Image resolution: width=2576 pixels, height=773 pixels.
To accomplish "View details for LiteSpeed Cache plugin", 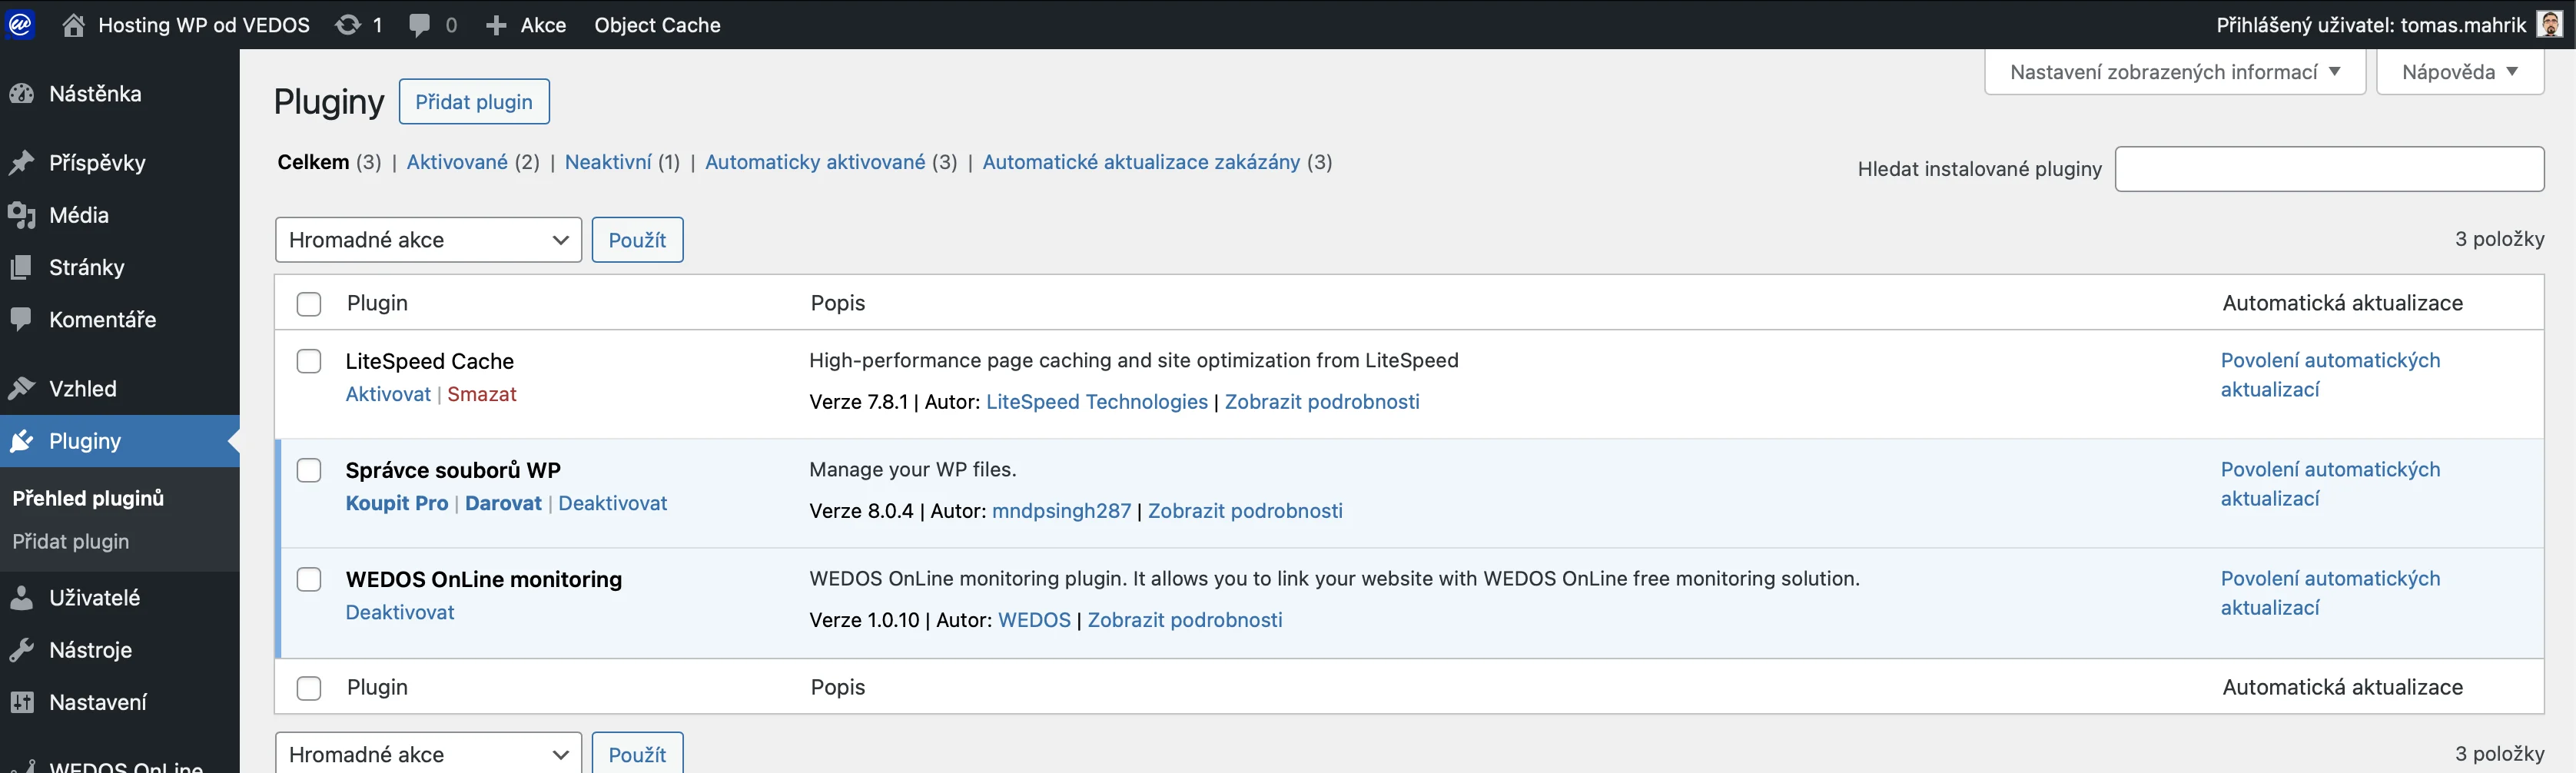I will tap(1322, 402).
